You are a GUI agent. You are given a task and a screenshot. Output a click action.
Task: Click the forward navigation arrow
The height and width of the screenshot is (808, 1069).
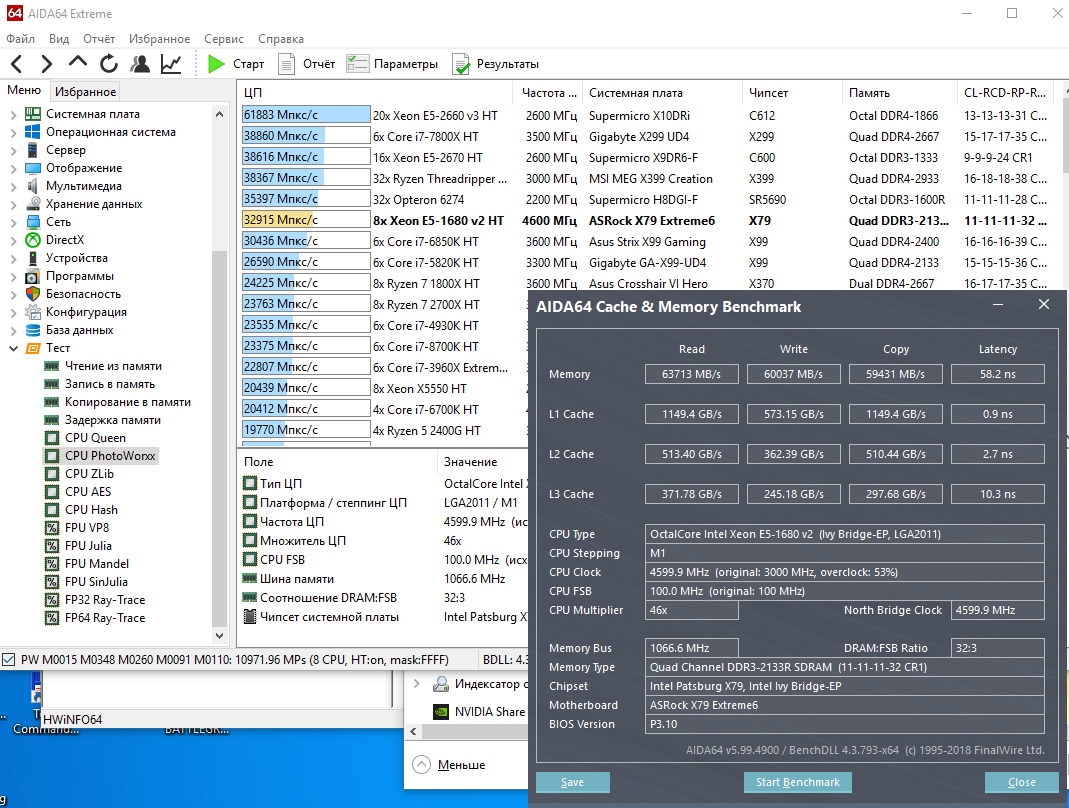pos(46,64)
